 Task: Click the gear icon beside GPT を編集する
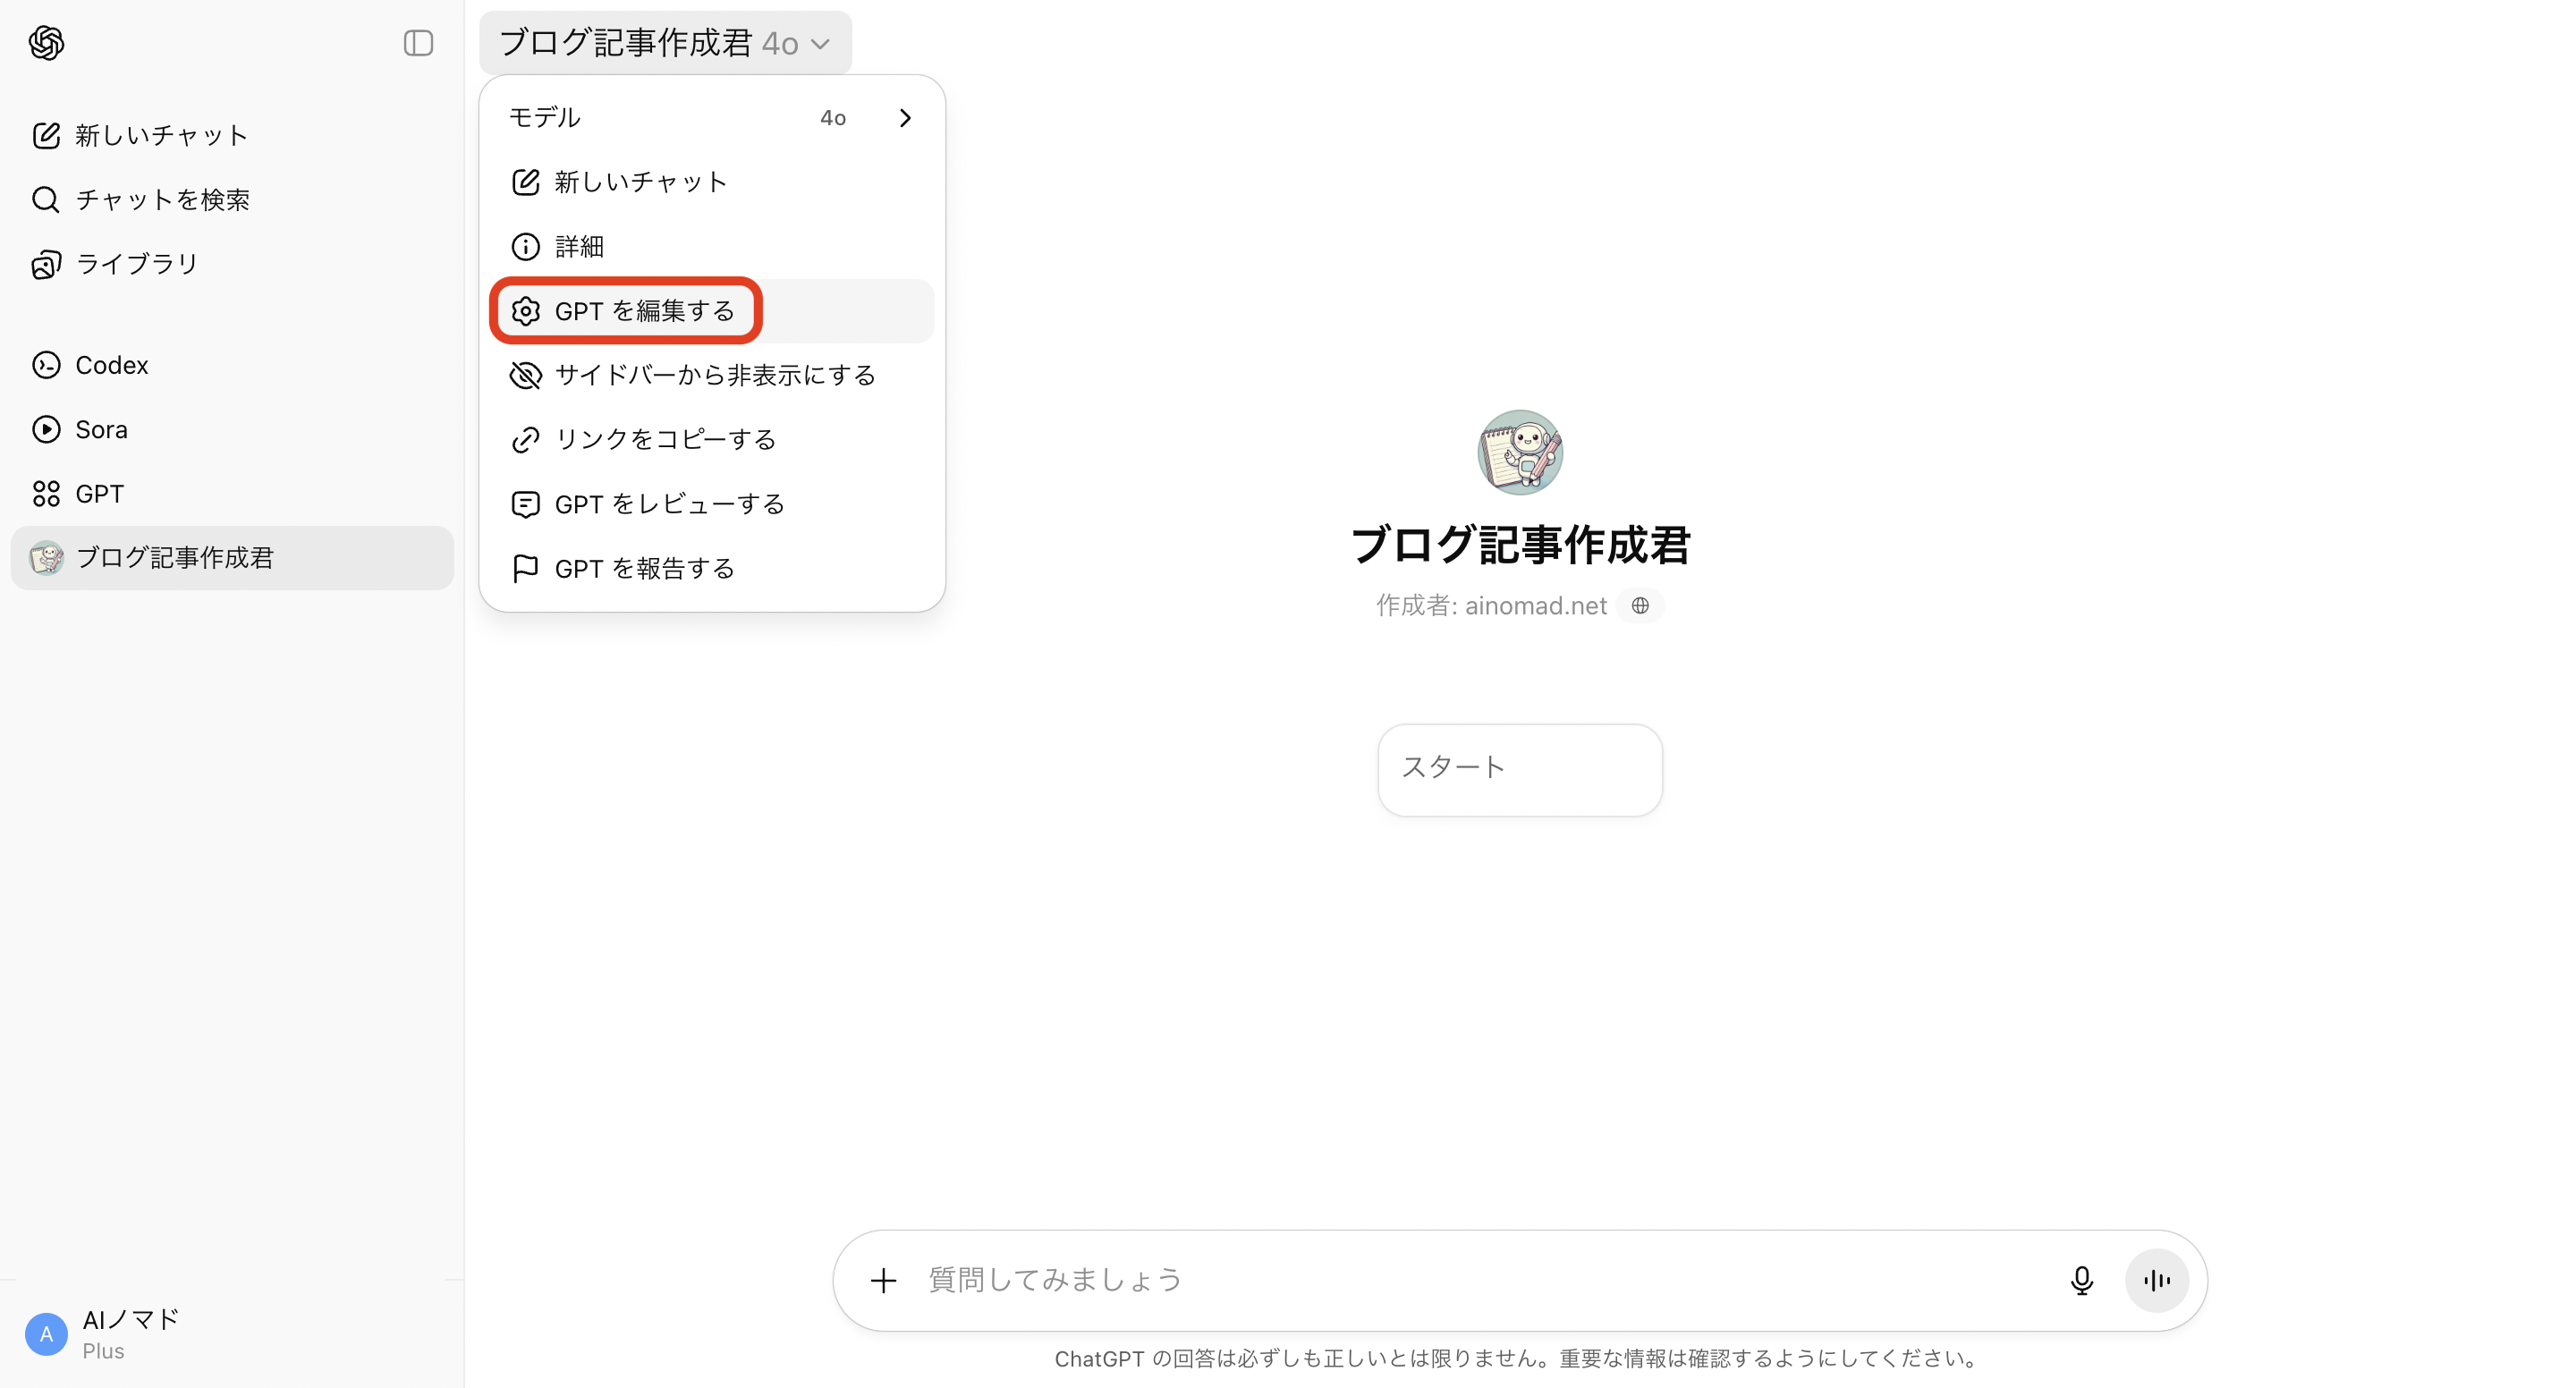[x=526, y=311]
